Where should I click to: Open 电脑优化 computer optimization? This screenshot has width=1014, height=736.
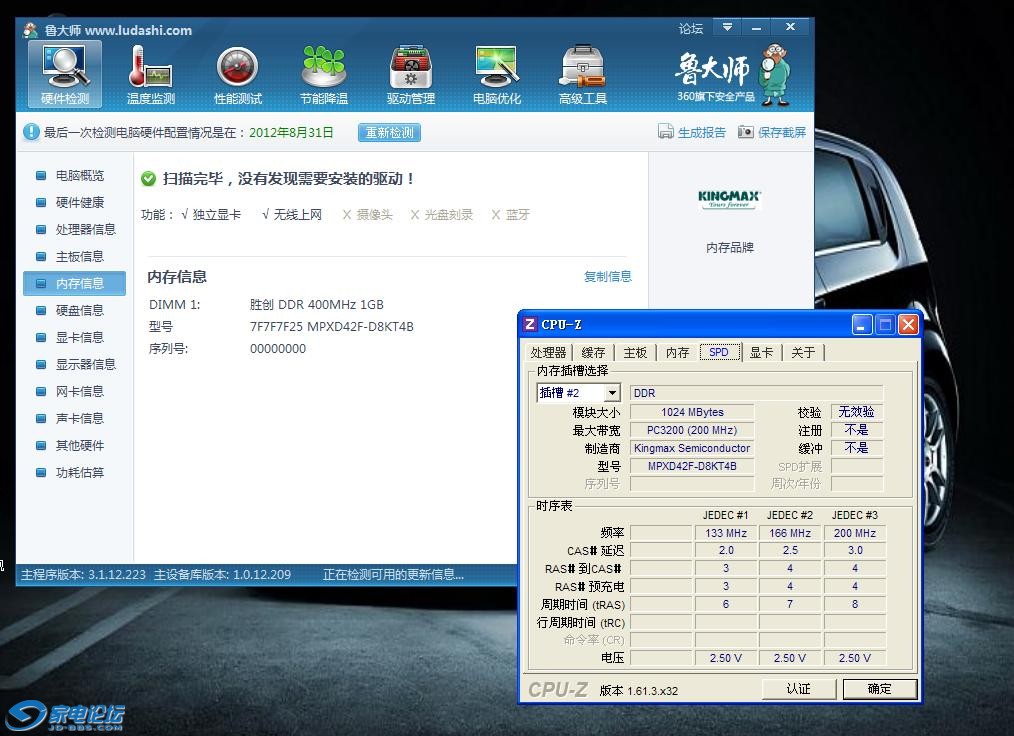tap(497, 74)
